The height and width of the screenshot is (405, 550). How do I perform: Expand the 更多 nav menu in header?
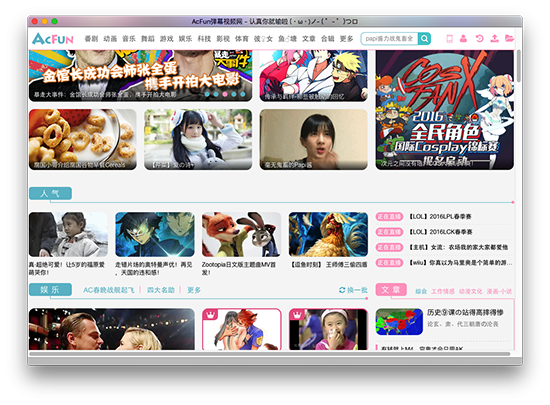pyautogui.click(x=347, y=39)
